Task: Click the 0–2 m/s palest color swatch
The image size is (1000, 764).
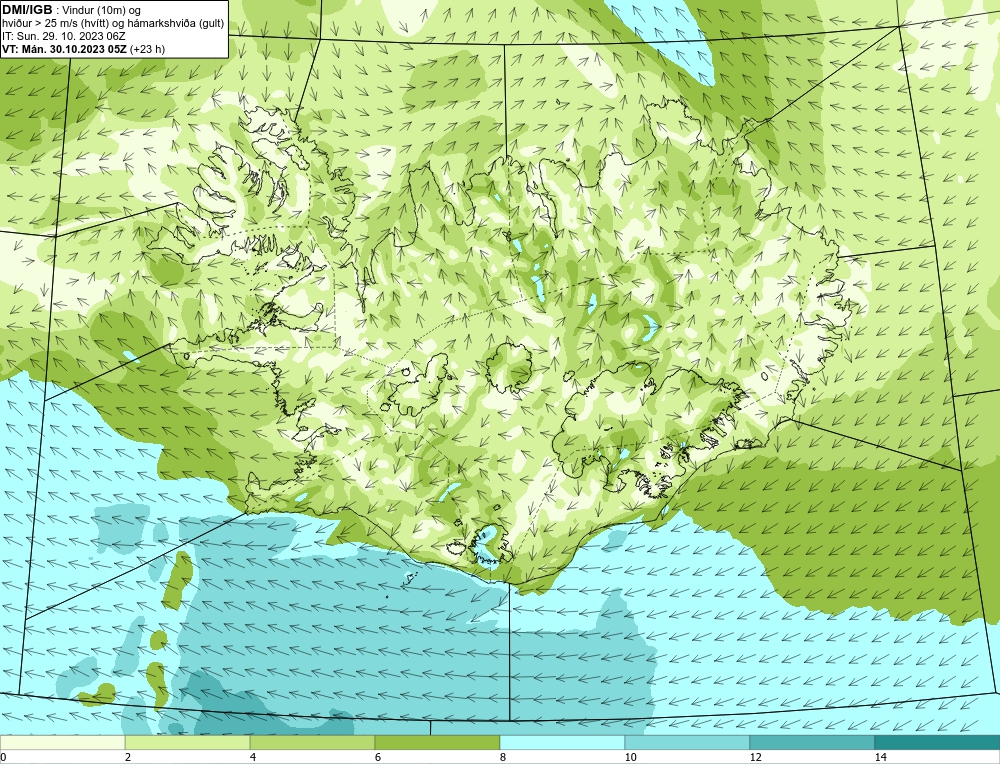Action: click(62, 742)
